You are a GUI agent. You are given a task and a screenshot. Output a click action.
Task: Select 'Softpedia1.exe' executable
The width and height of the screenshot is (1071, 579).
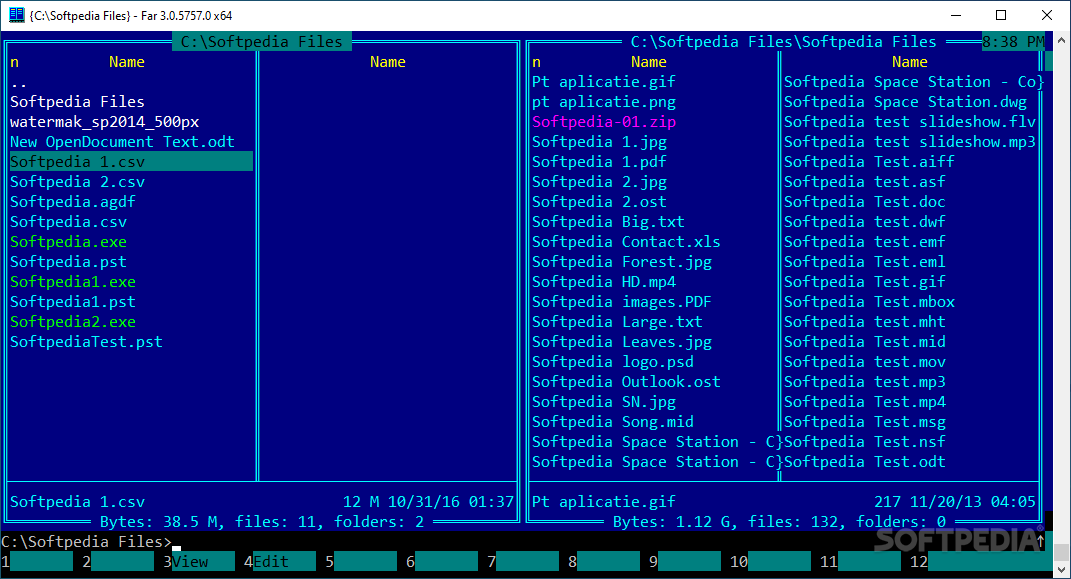coord(72,282)
